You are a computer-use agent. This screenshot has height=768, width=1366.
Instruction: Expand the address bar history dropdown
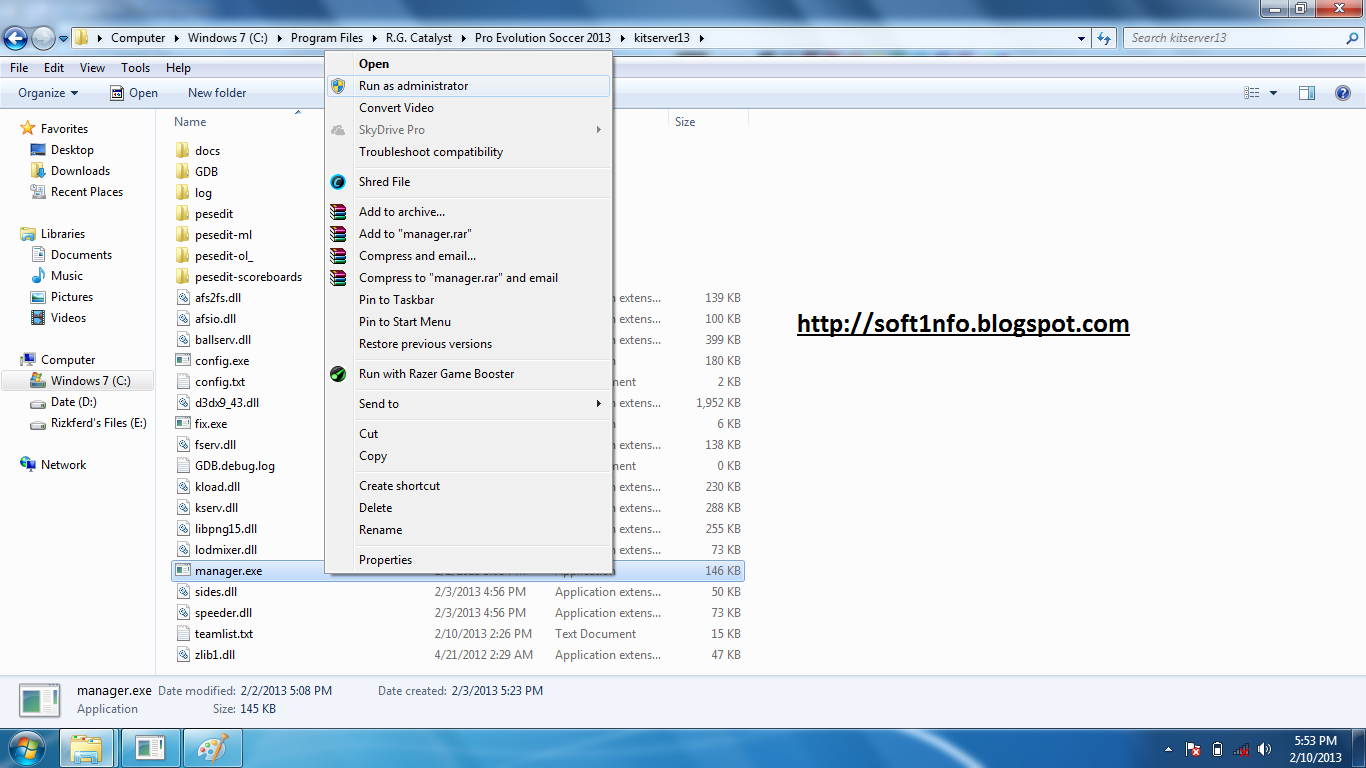pyautogui.click(x=1082, y=38)
